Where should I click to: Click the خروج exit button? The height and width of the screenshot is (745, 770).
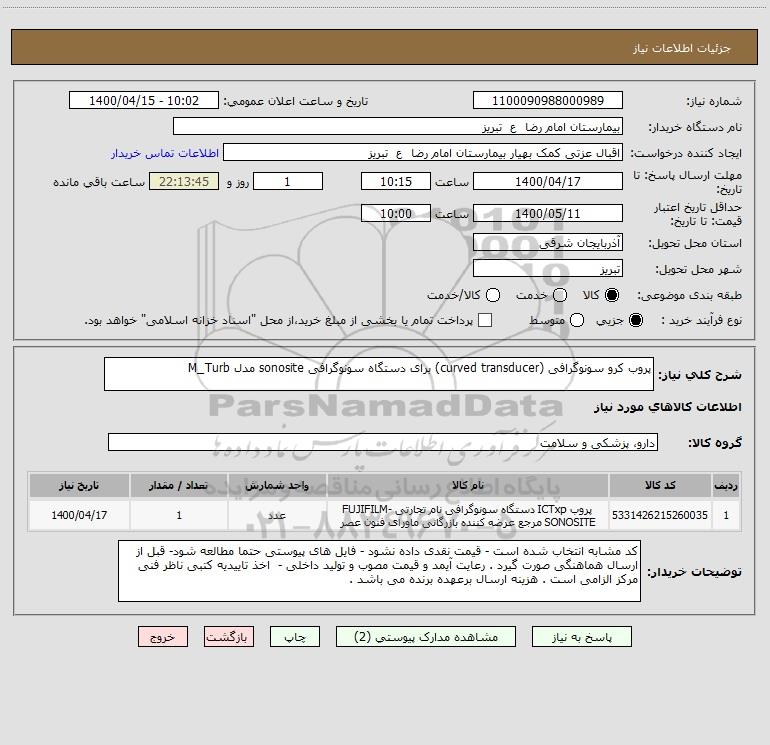[x=163, y=636]
